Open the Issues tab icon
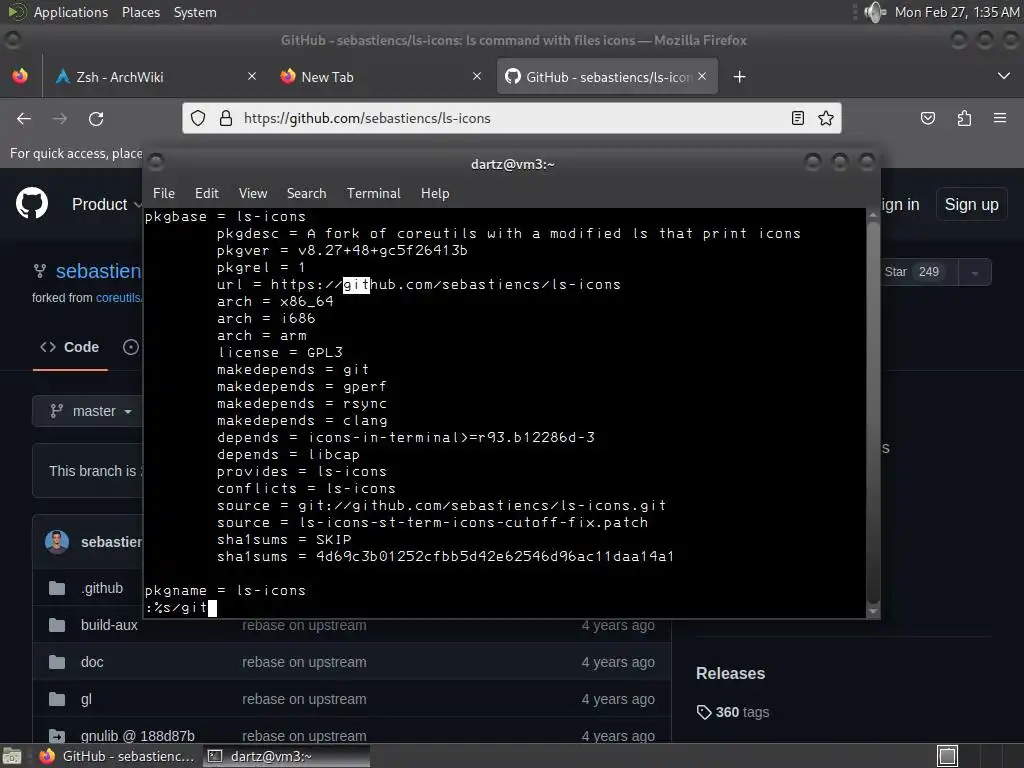Viewport: 1024px width, 768px height. [131, 347]
